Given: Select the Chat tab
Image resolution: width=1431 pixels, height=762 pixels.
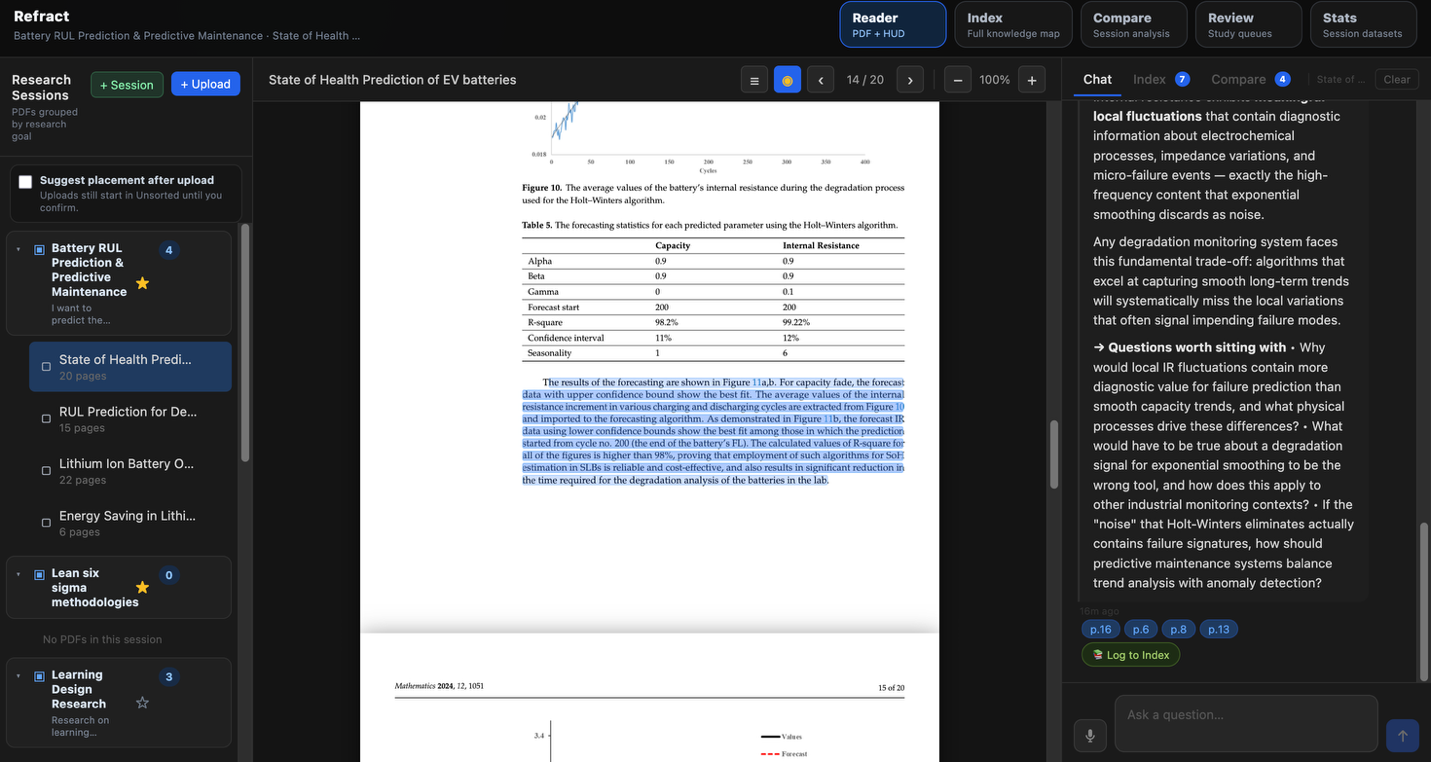Looking at the screenshot, I should (x=1097, y=79).
